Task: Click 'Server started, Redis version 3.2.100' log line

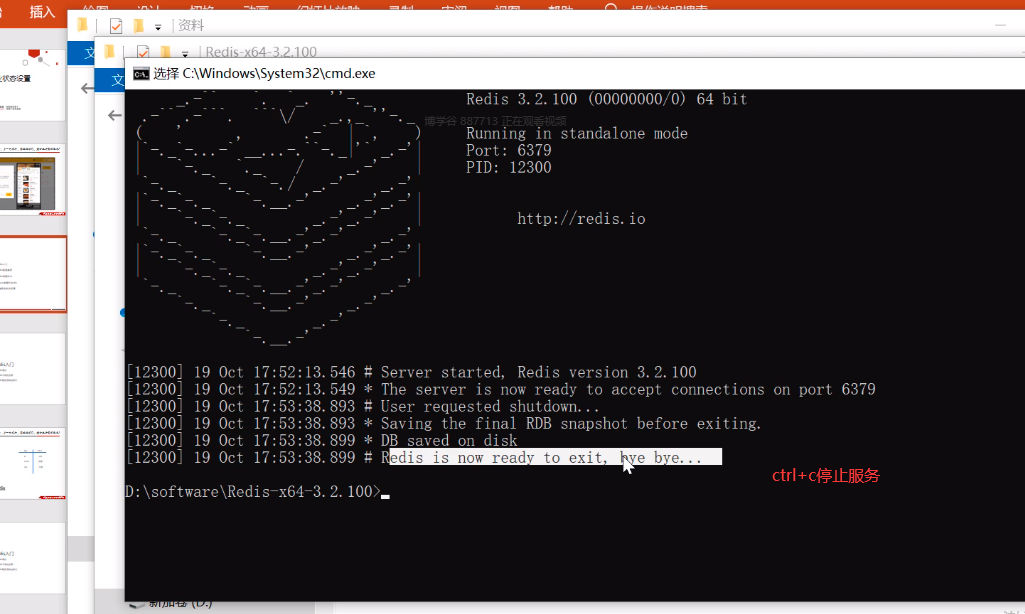Action: (x=539, y=373)
